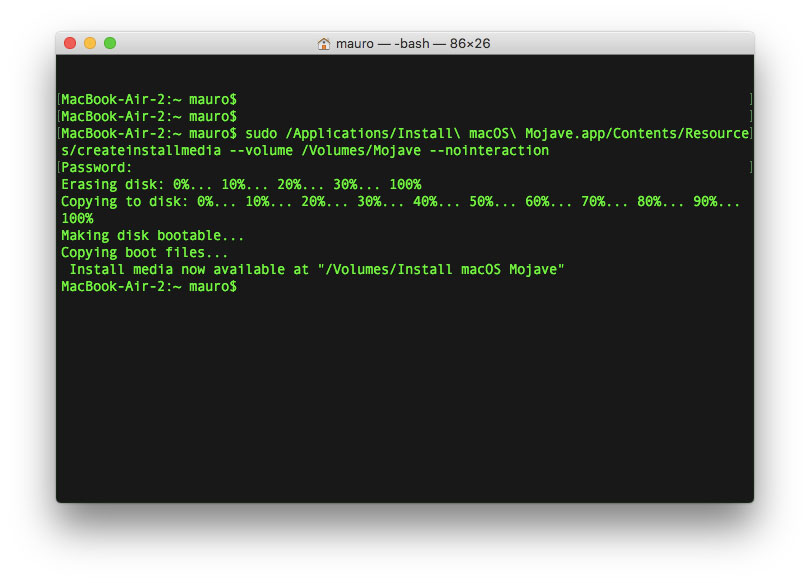Click the "Copying boot files..." line
Viewport: 810px width, 583px height.
coord(144,252)
